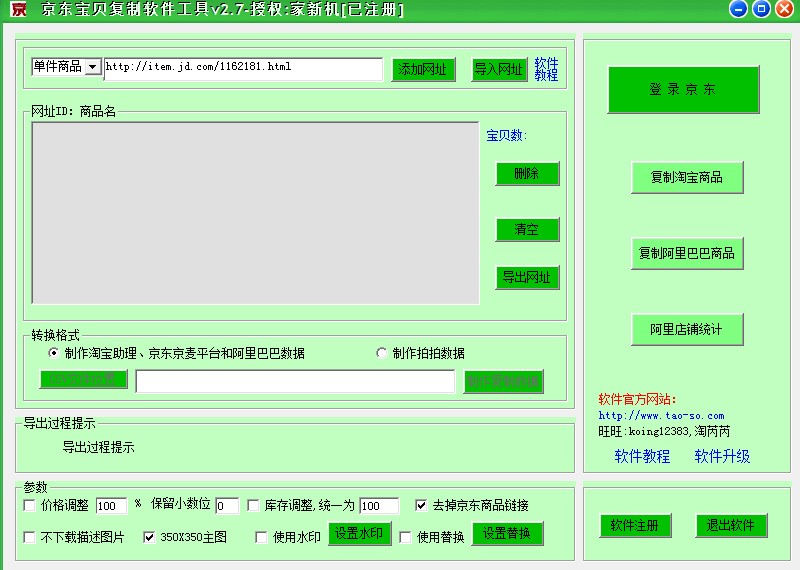Click the 退出软件 button
The image size is (800, 570).
click(x=731, y=525)
